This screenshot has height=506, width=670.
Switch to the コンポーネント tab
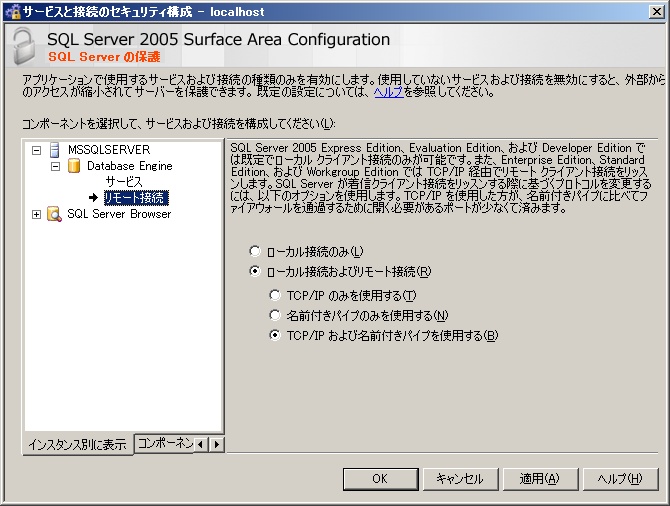165,443
